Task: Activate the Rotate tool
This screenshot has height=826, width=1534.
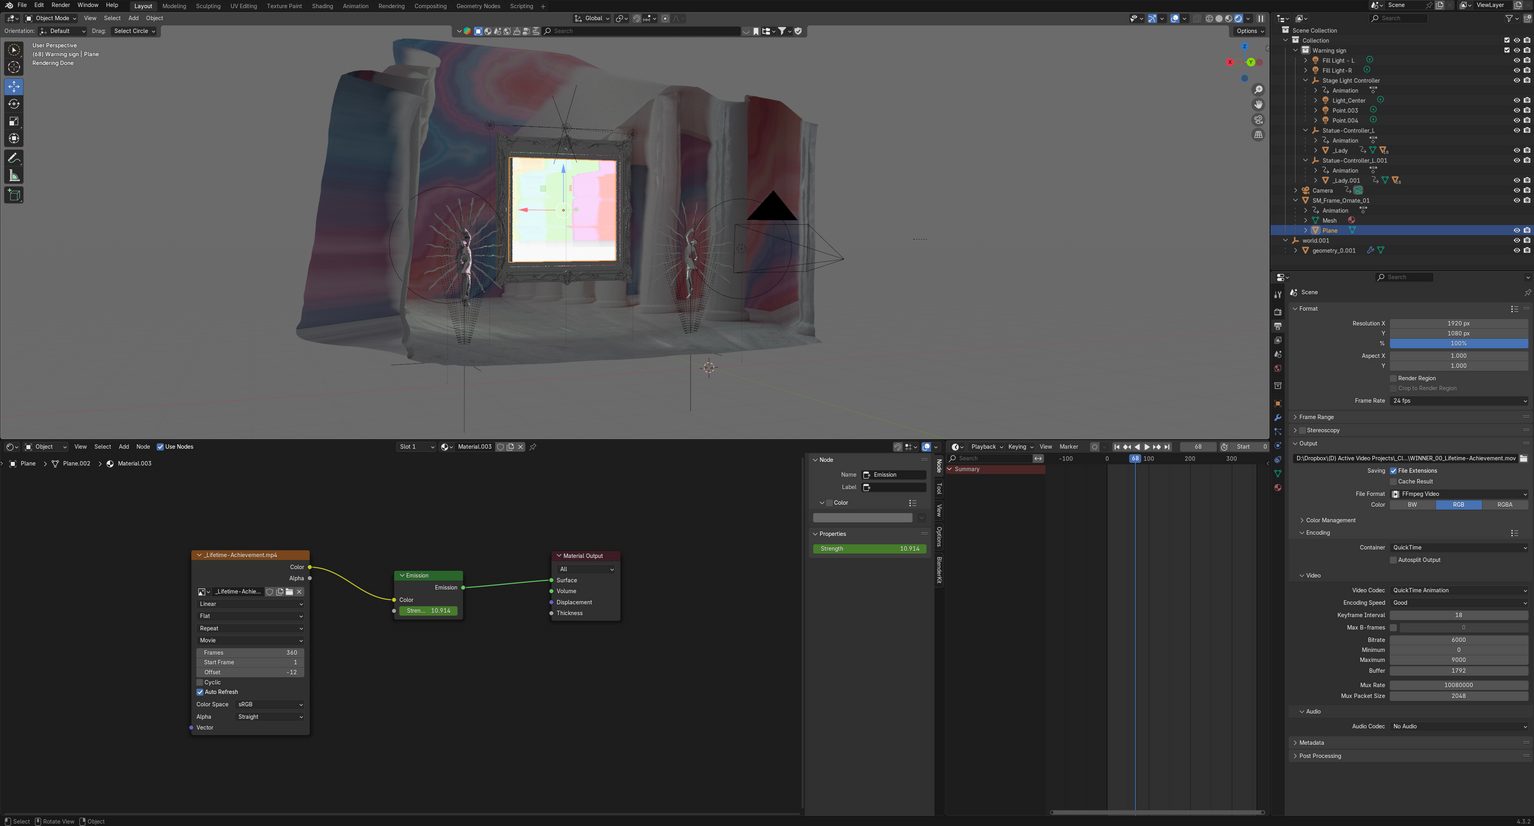Action: 14,104
